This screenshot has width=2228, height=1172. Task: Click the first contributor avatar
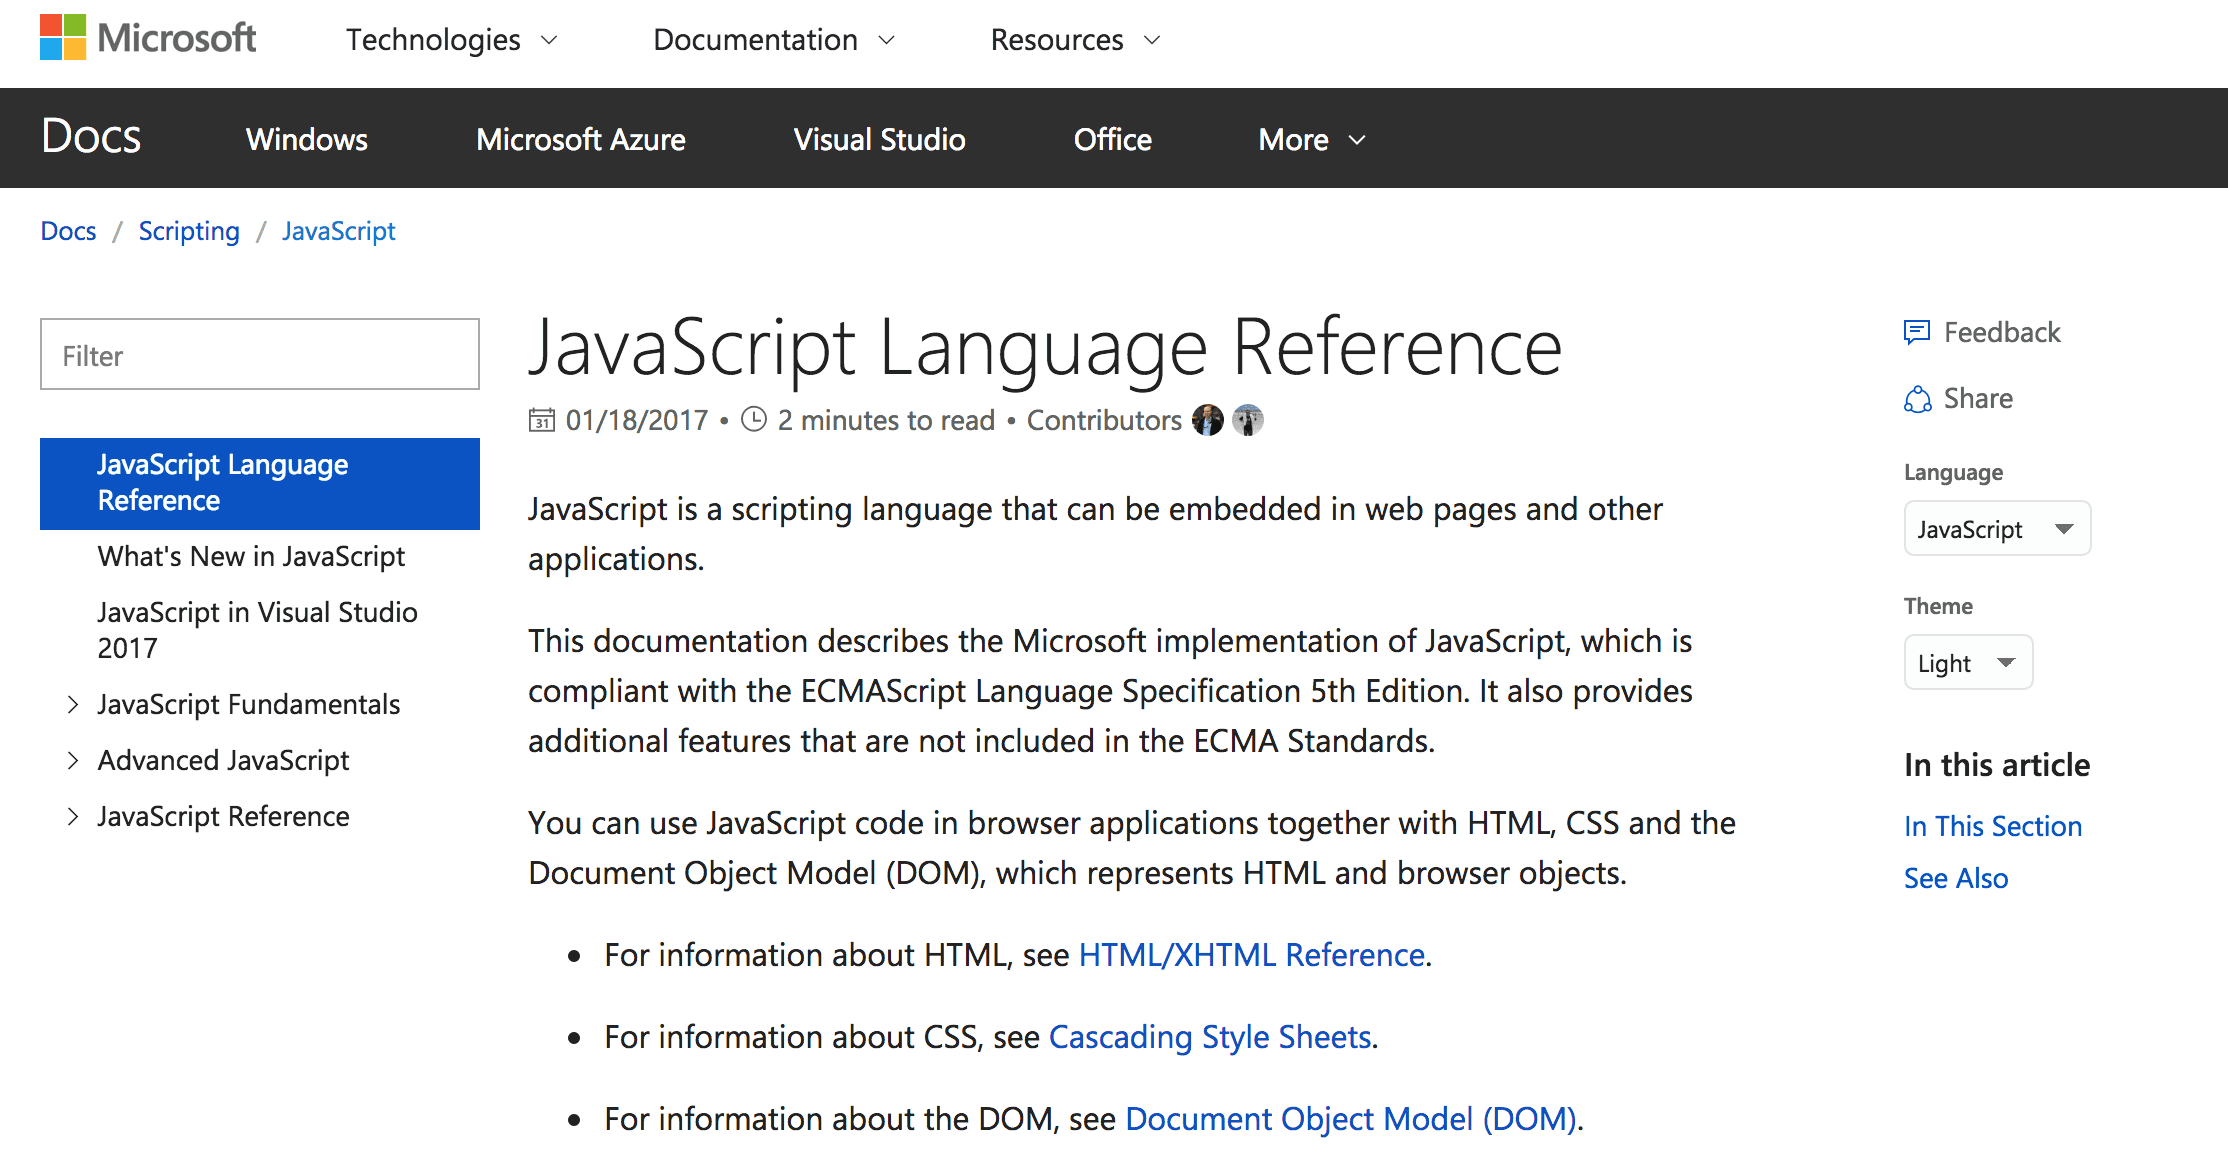pyautogui.click(x=1208, y=420)
